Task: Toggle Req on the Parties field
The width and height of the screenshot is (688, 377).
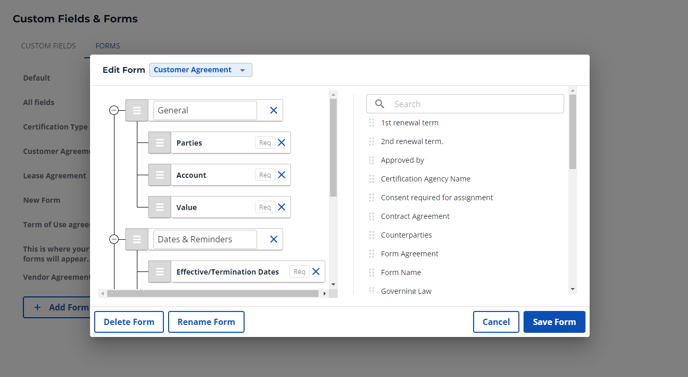Action: point(265,143)
